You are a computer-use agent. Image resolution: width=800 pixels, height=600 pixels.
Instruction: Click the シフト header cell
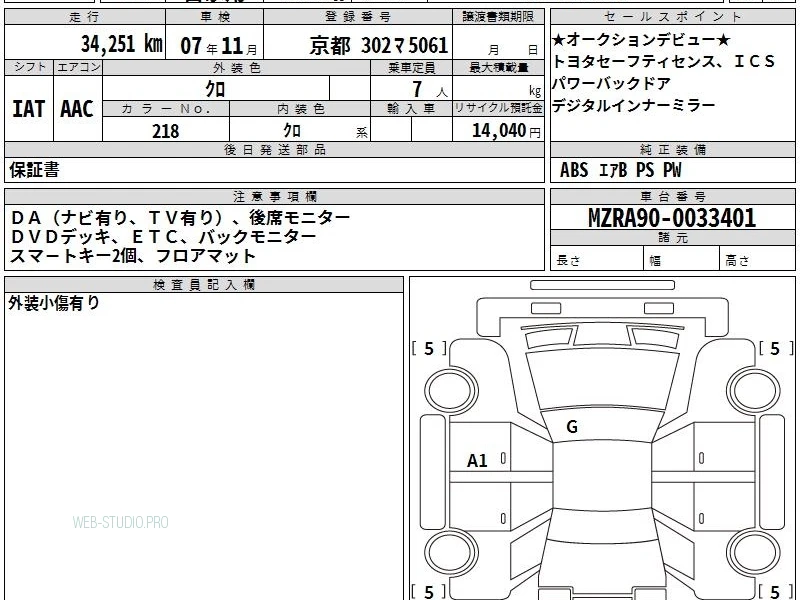pyautogui.click(x=29, y=67)
